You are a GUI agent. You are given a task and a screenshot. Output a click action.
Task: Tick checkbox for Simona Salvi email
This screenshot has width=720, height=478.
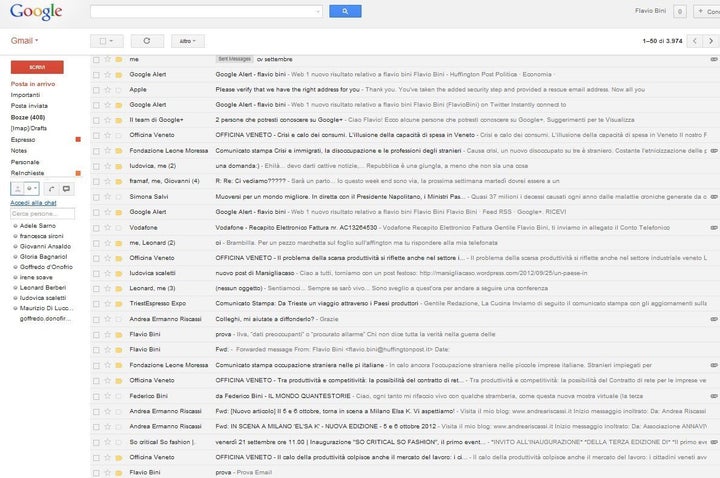coord(96,197)
